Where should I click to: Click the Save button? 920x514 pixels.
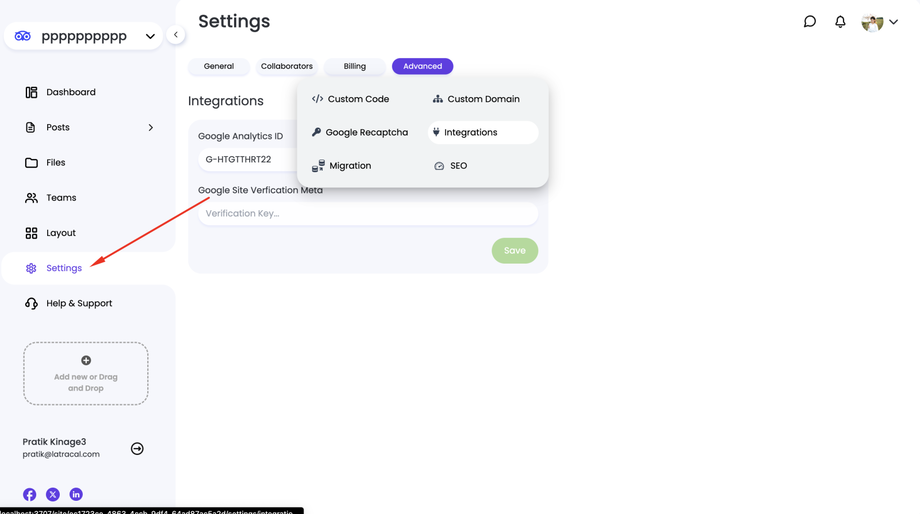coord(515,250)
